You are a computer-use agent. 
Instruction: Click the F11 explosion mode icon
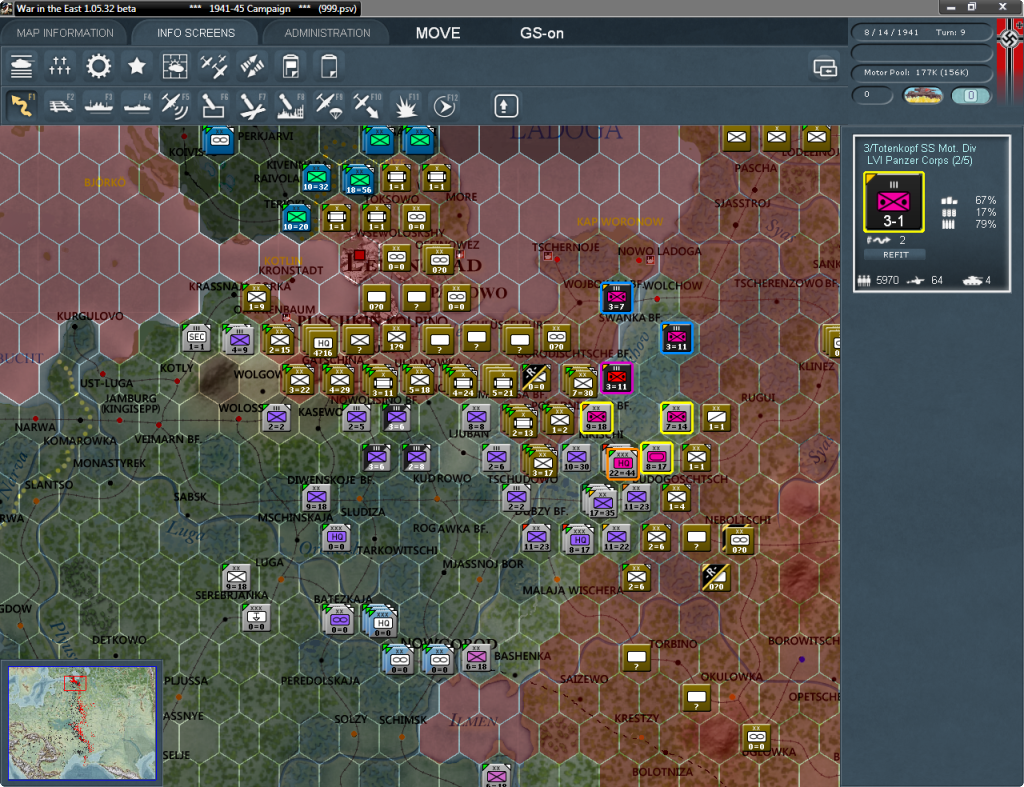[x=406, y=106]
